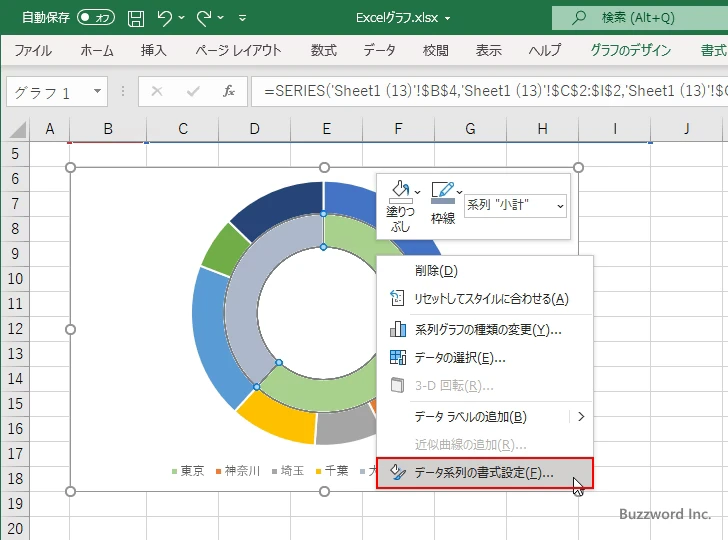Click the Undo arrow icon
Screen dimensions: 728x540
pos(164,18)
